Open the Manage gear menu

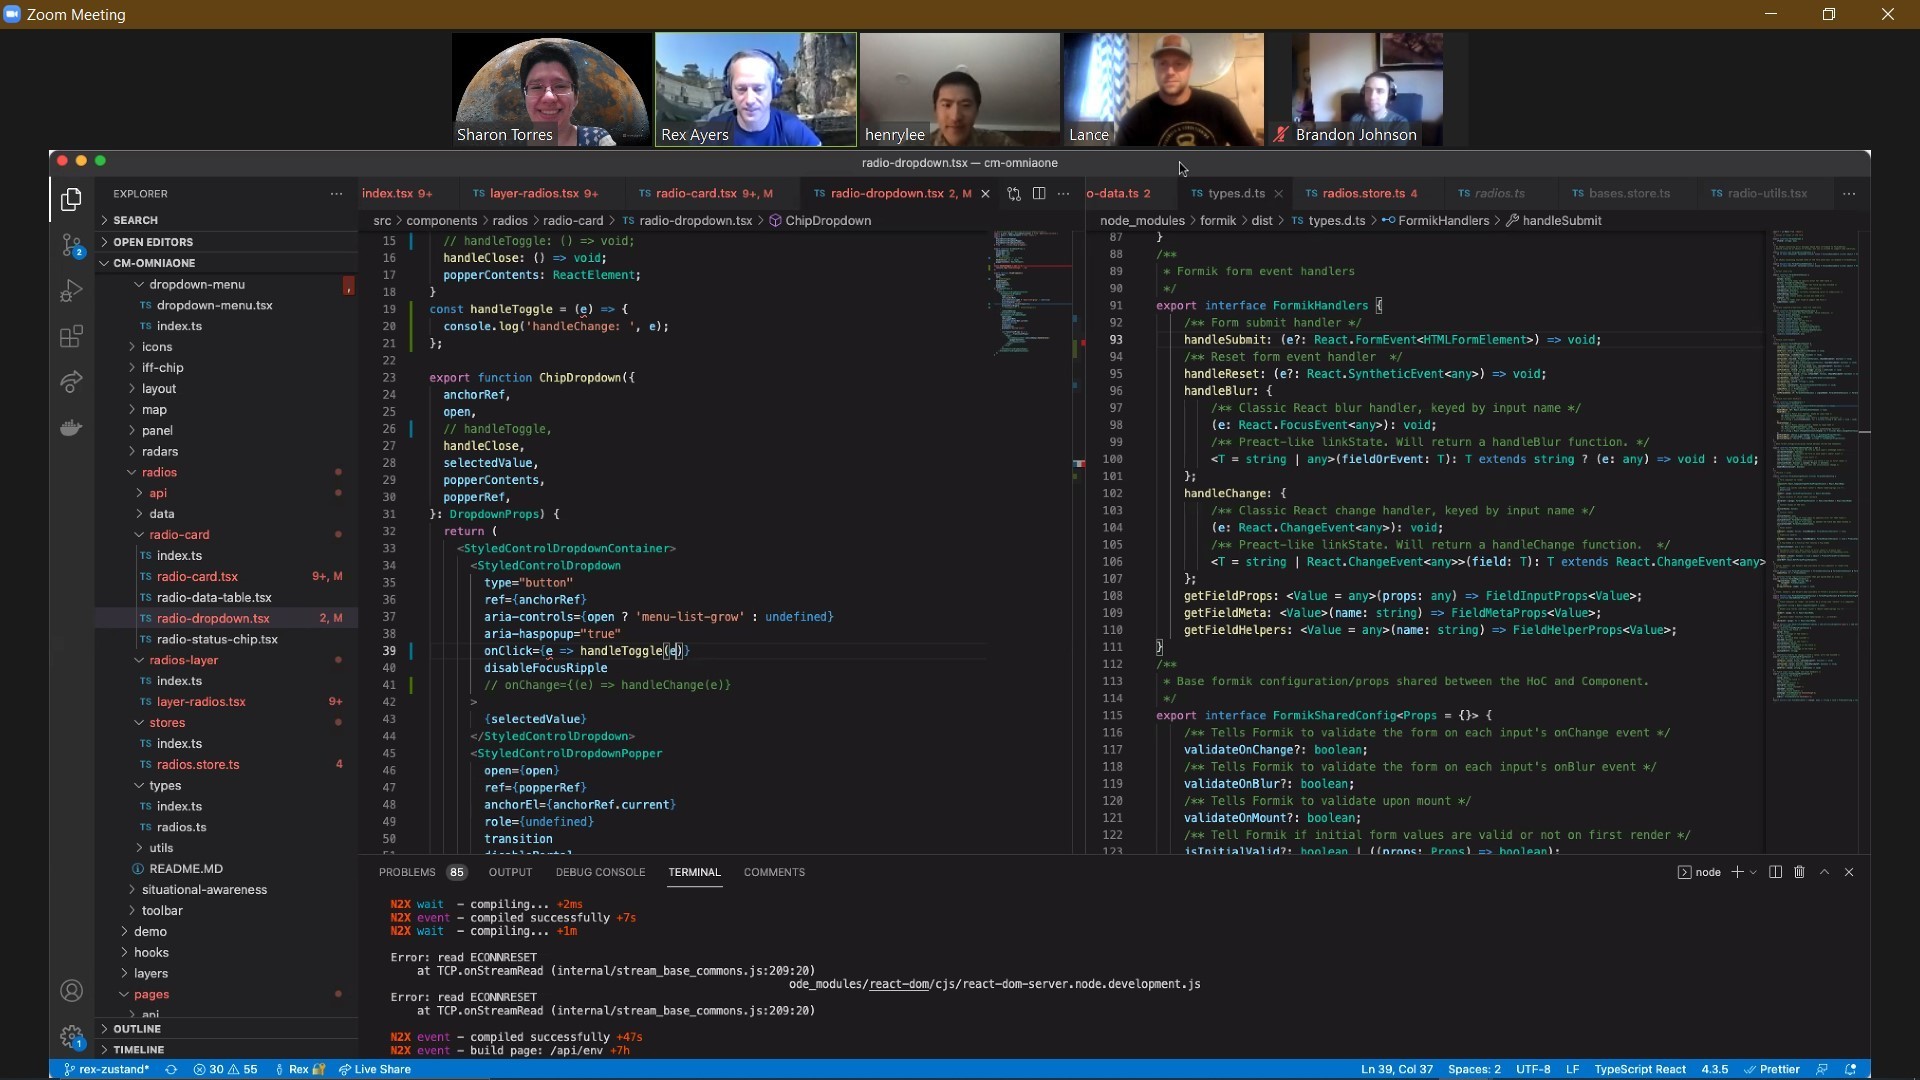point(71,1038)
